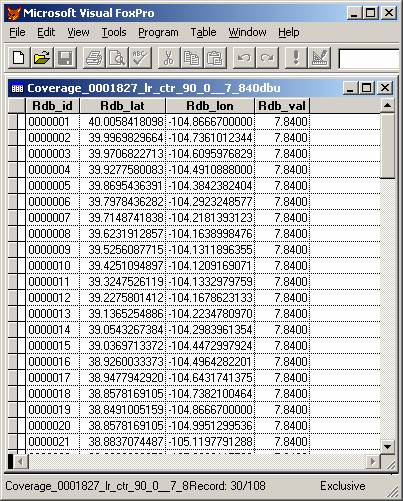Open the Table menu
The width and height of the screenshot is (403, 501).
[203, 32]
